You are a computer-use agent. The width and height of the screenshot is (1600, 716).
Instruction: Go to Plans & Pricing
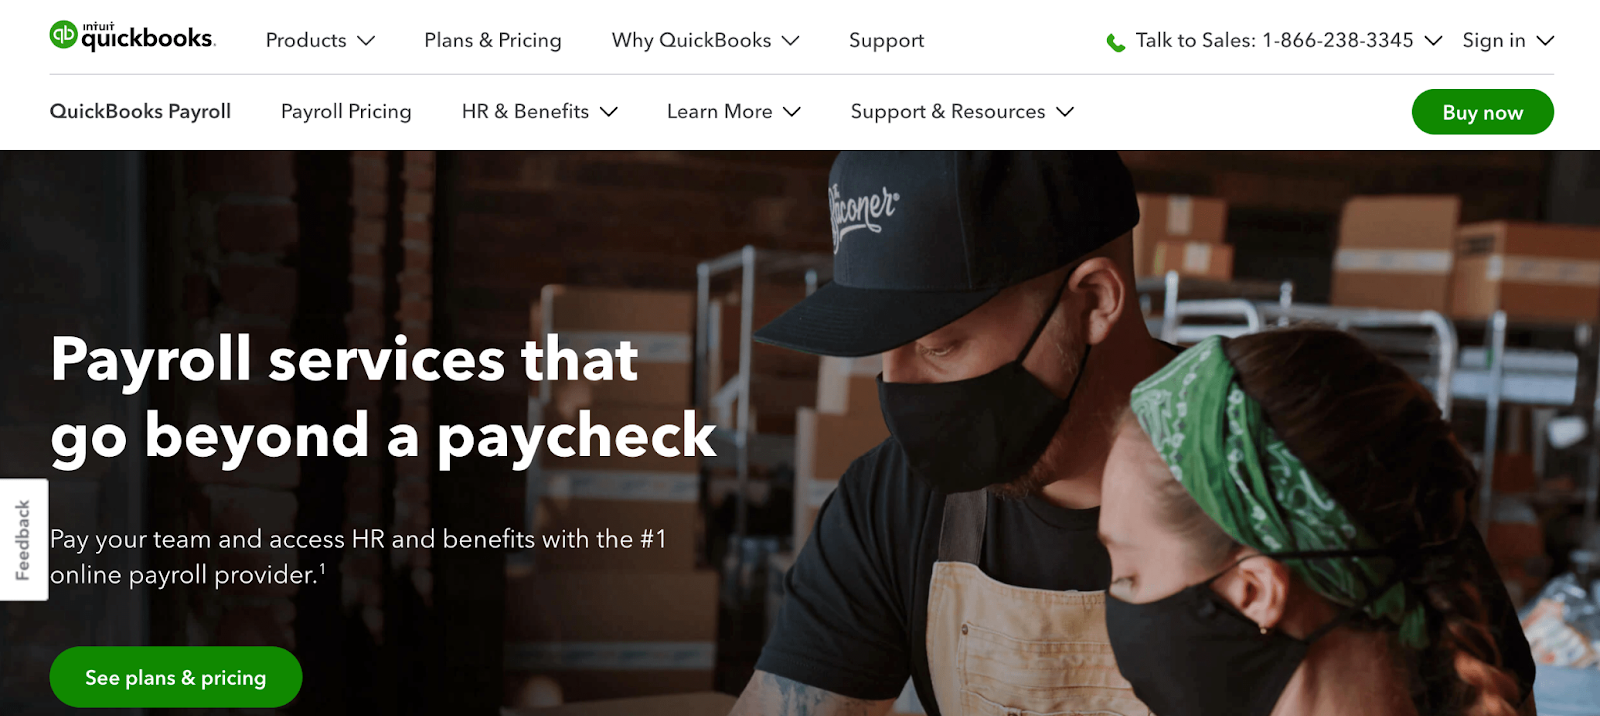point(493,40)
